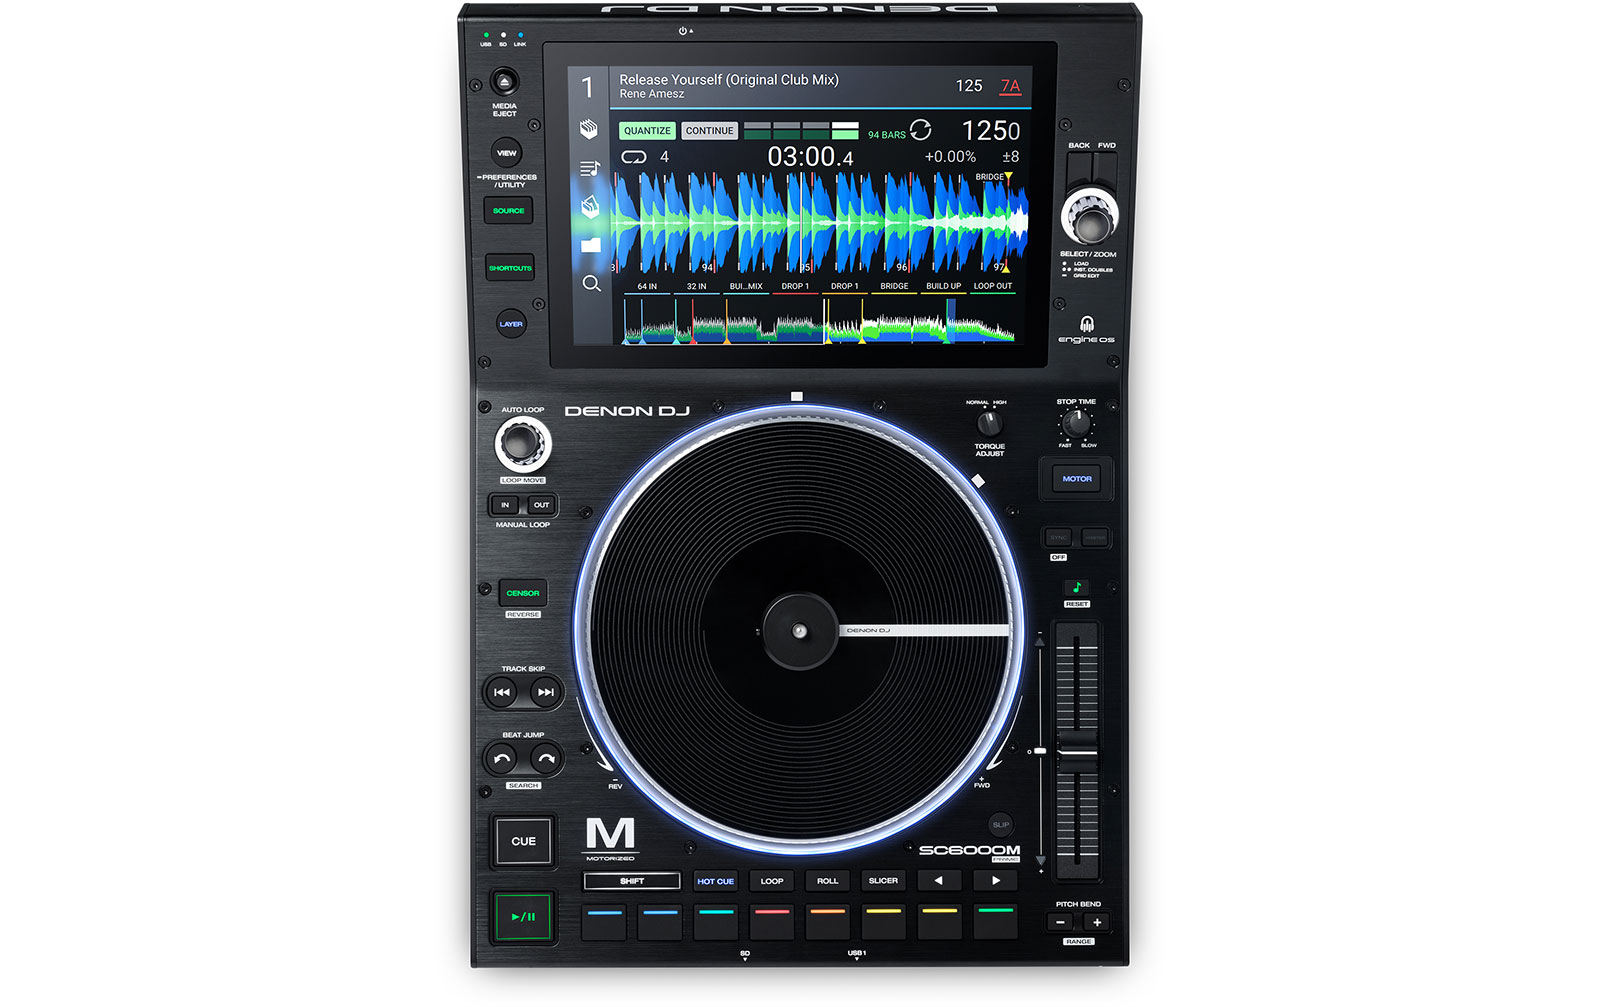Tap the red 7A key indicator
Screen dimensions: 1600x1007
click(1011, 86)
